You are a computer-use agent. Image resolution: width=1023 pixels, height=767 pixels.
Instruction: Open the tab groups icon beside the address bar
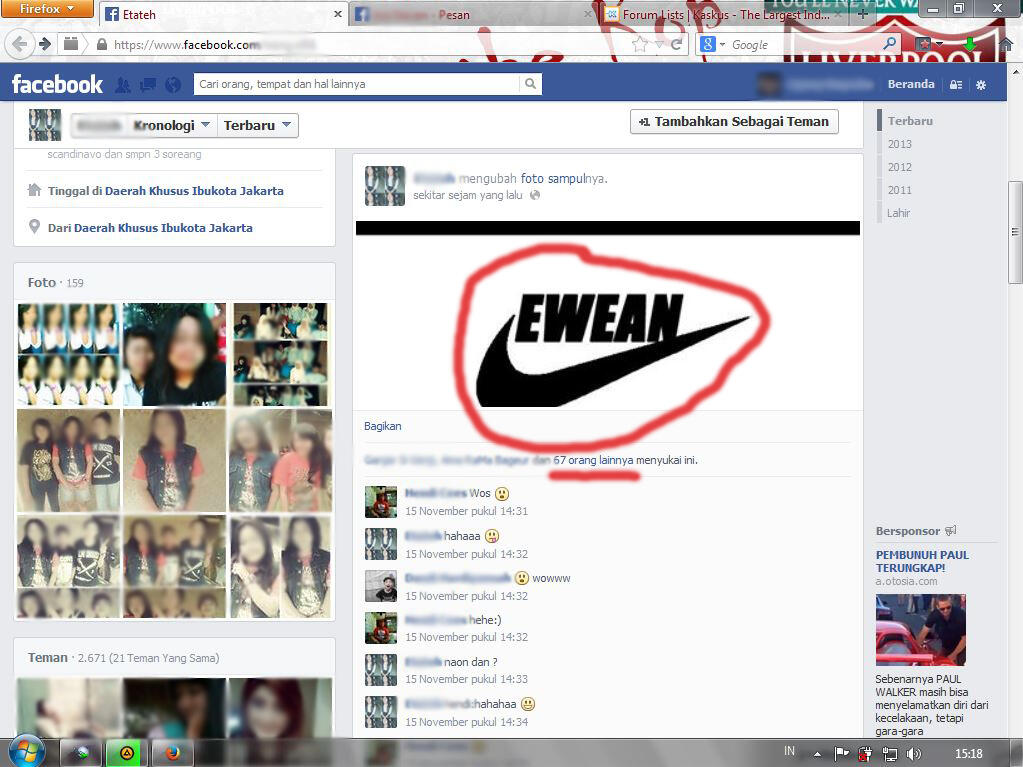click(70, 44)
